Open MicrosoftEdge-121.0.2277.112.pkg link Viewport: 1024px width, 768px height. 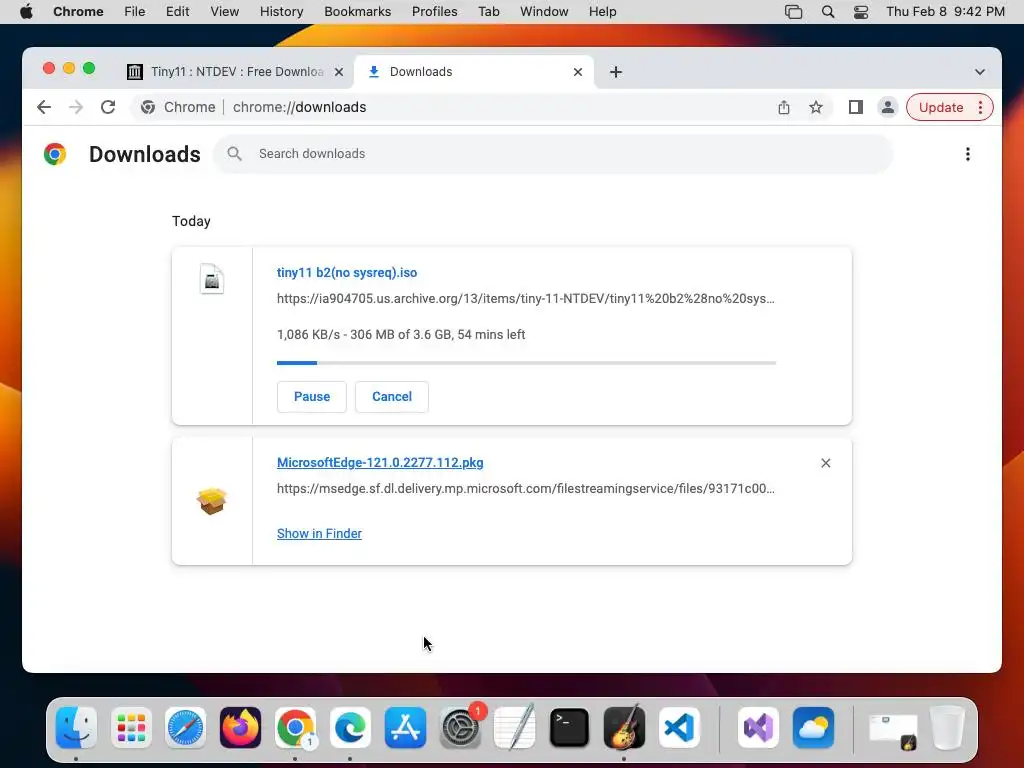click(x=380, y=462)
